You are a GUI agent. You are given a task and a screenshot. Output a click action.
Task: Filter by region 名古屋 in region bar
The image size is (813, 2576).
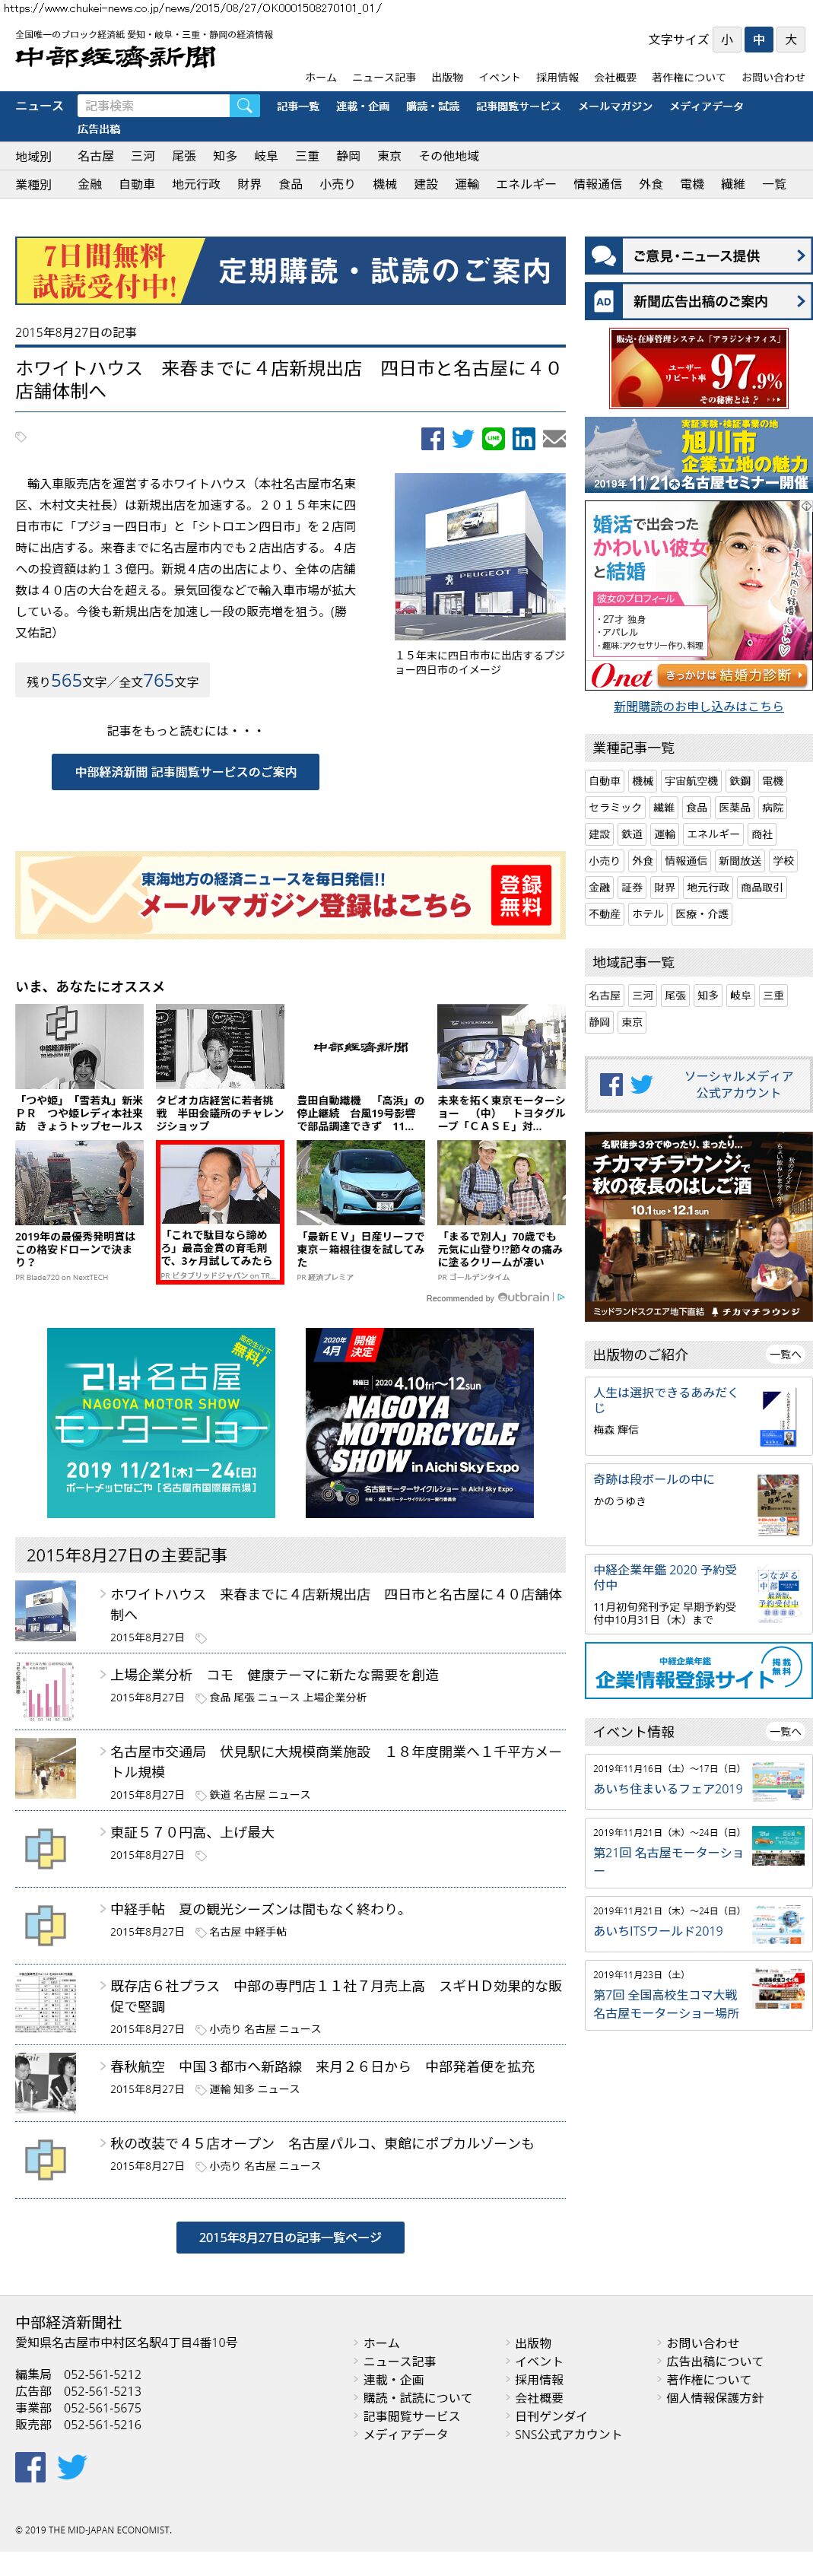point(95,156)
